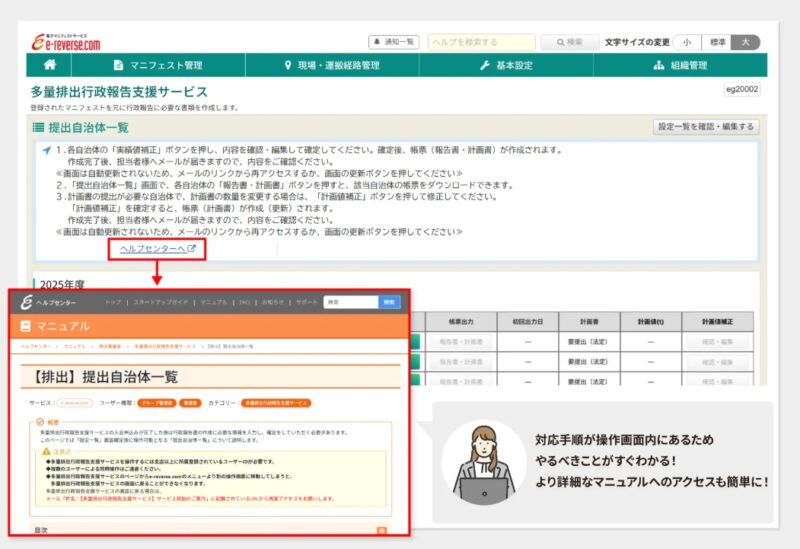800x549 pixels.
Task: Click the help center logo icon
Action: point(26,301)
